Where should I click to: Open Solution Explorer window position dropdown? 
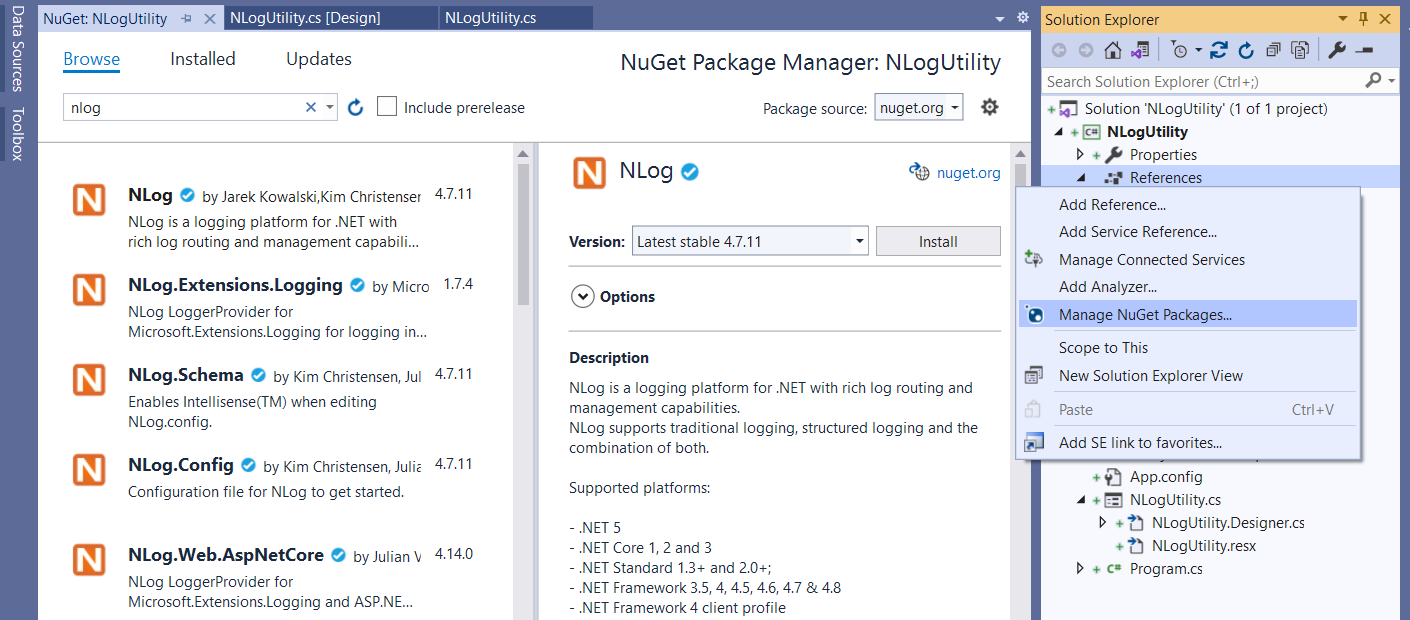point(1341,19)
